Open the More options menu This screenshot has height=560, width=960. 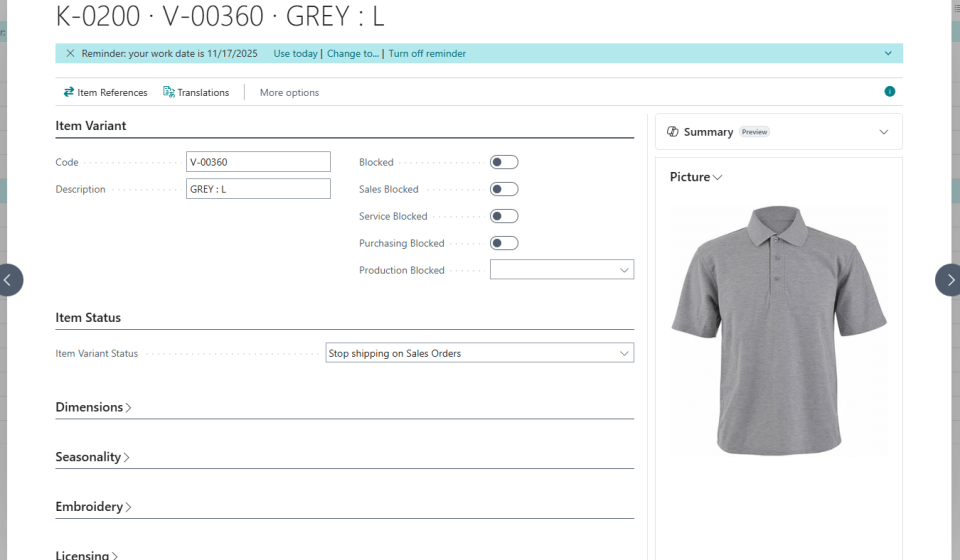pyautogui.click(x=289, y=93)
